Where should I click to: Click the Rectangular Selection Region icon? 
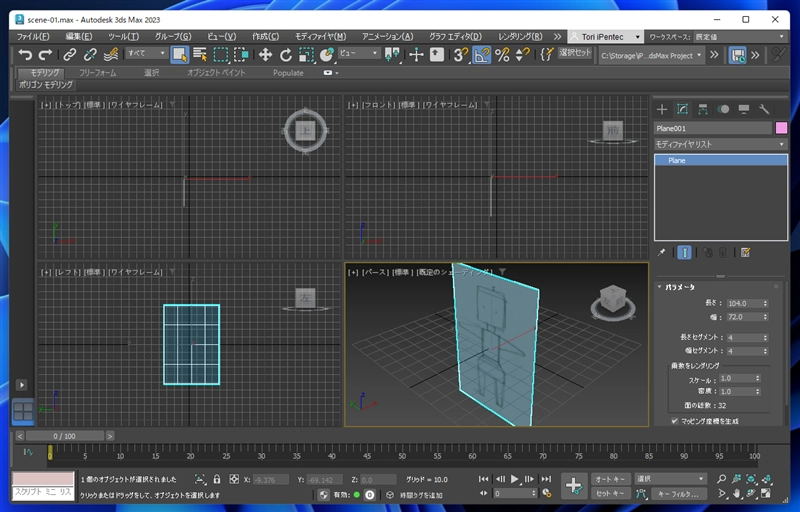[221, 55]
